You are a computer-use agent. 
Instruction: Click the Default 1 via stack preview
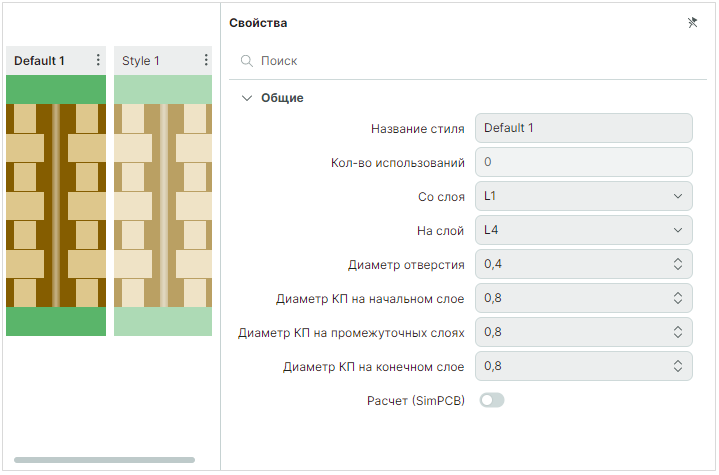pyautogui.click(x=56, y=205)
